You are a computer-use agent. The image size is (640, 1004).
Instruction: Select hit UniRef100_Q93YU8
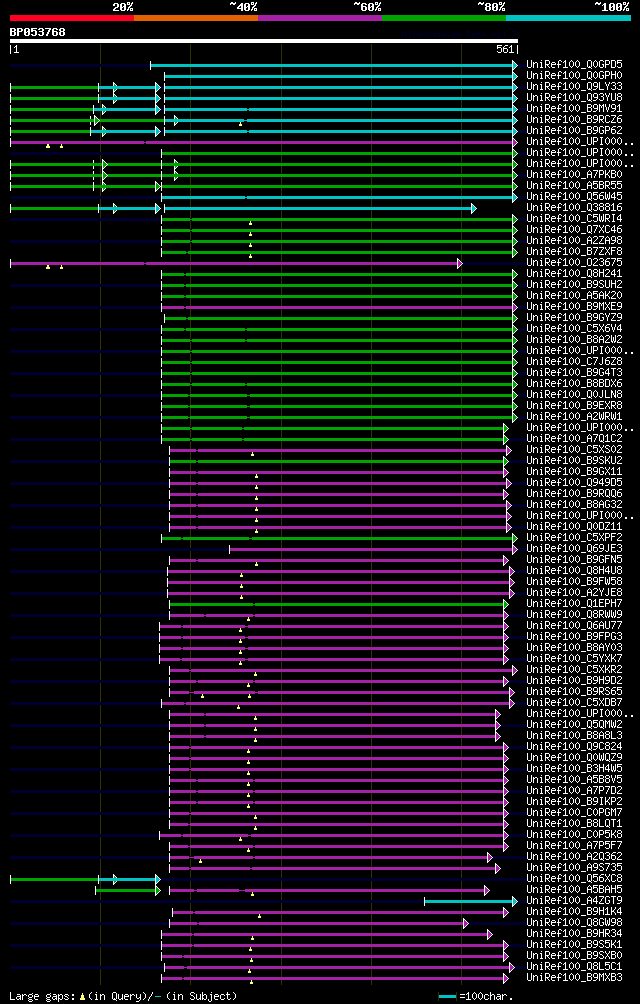574,97
